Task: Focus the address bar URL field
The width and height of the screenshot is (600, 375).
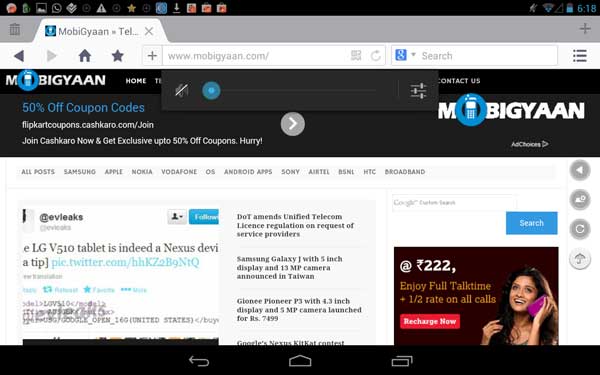Action: (x=256, y=56)
